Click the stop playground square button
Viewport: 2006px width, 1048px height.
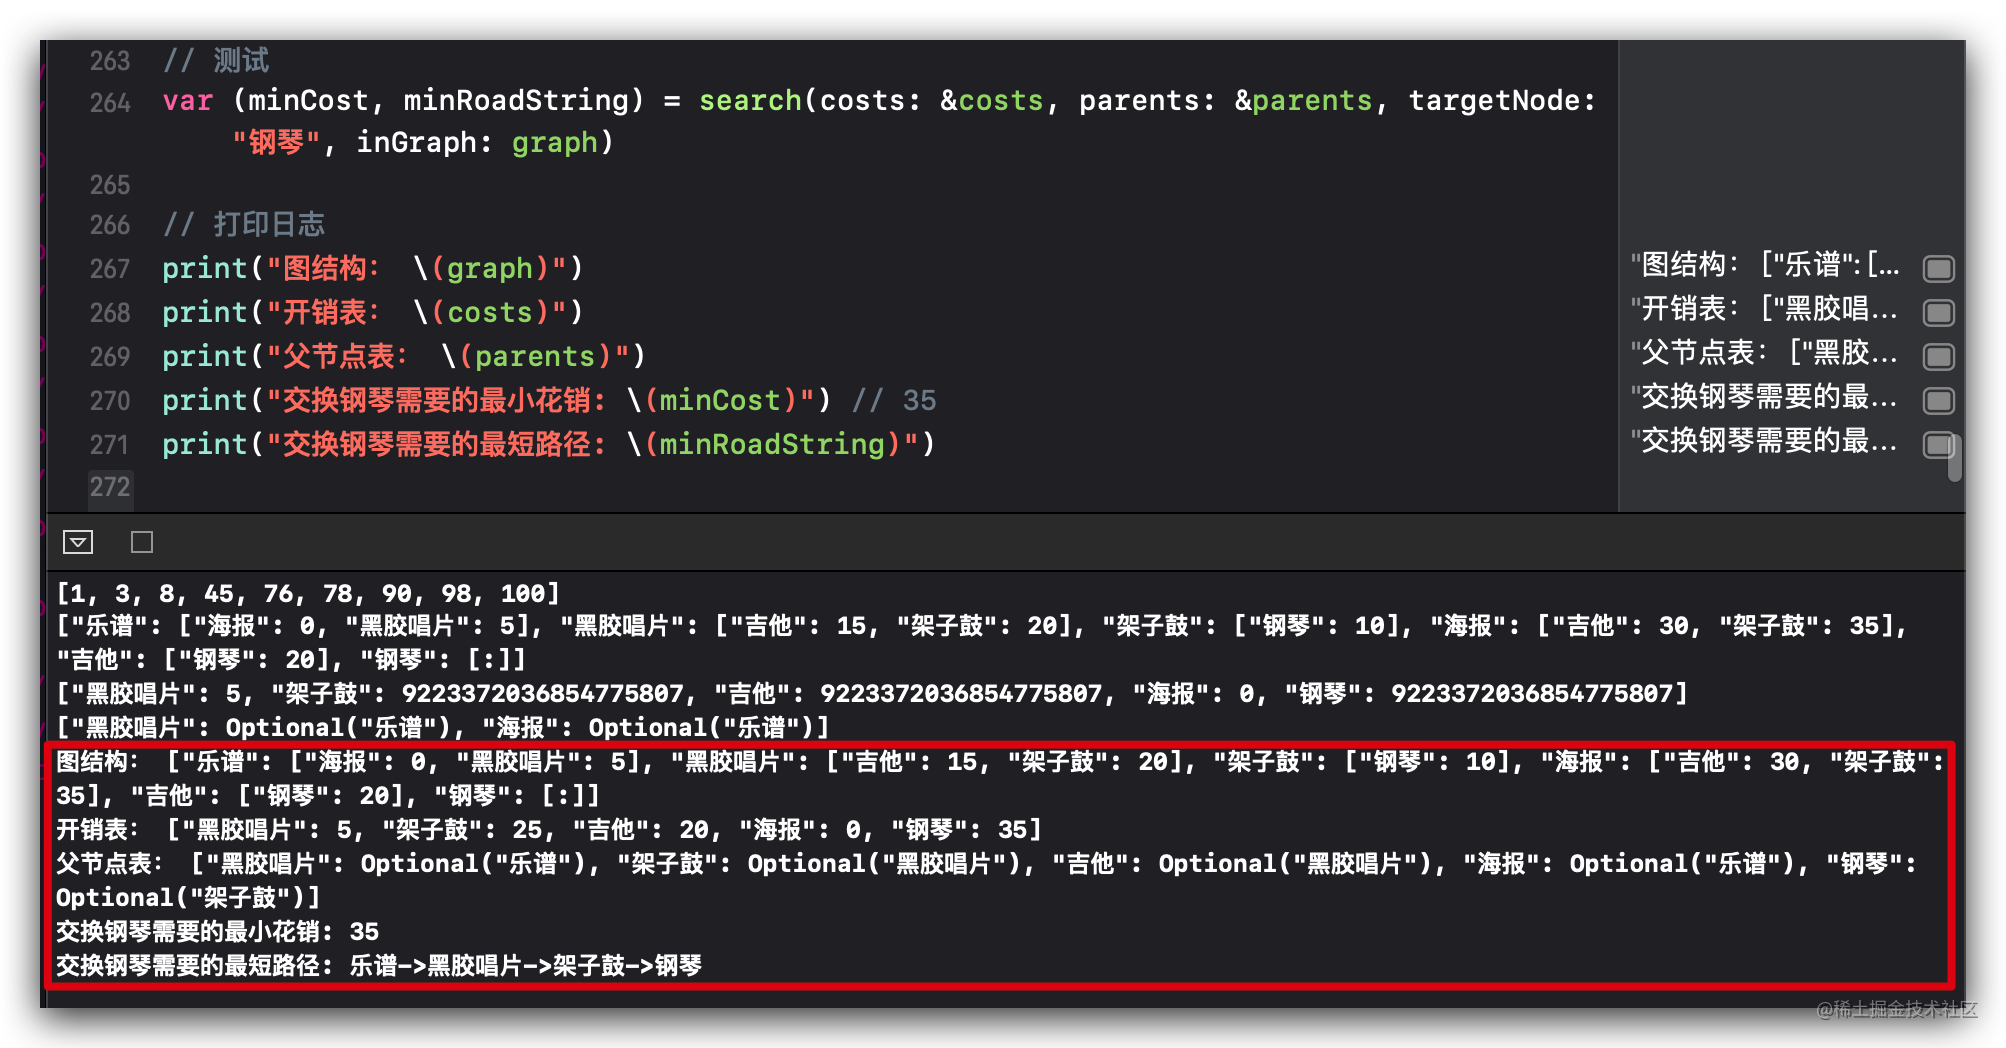click(x=142, y=542)
